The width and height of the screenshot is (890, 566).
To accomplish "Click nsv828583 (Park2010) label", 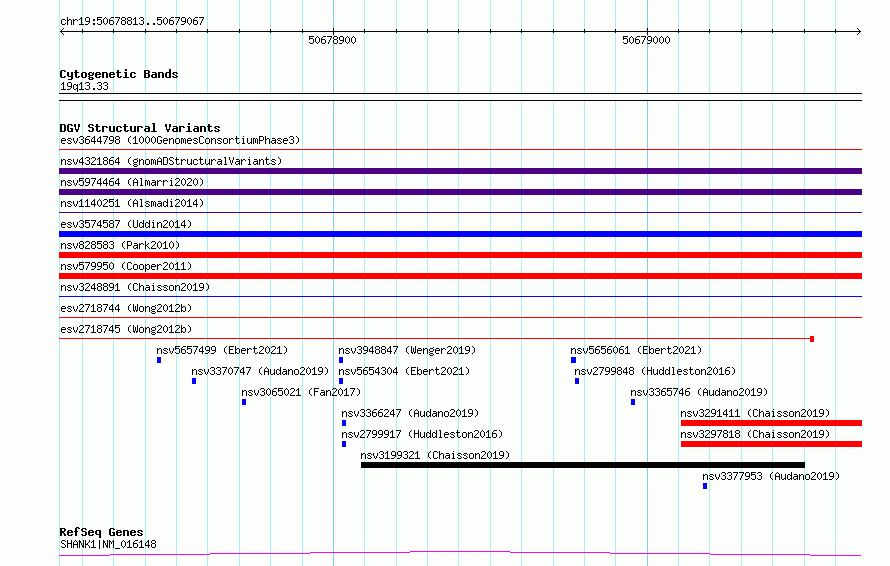I will click(120, 245).
